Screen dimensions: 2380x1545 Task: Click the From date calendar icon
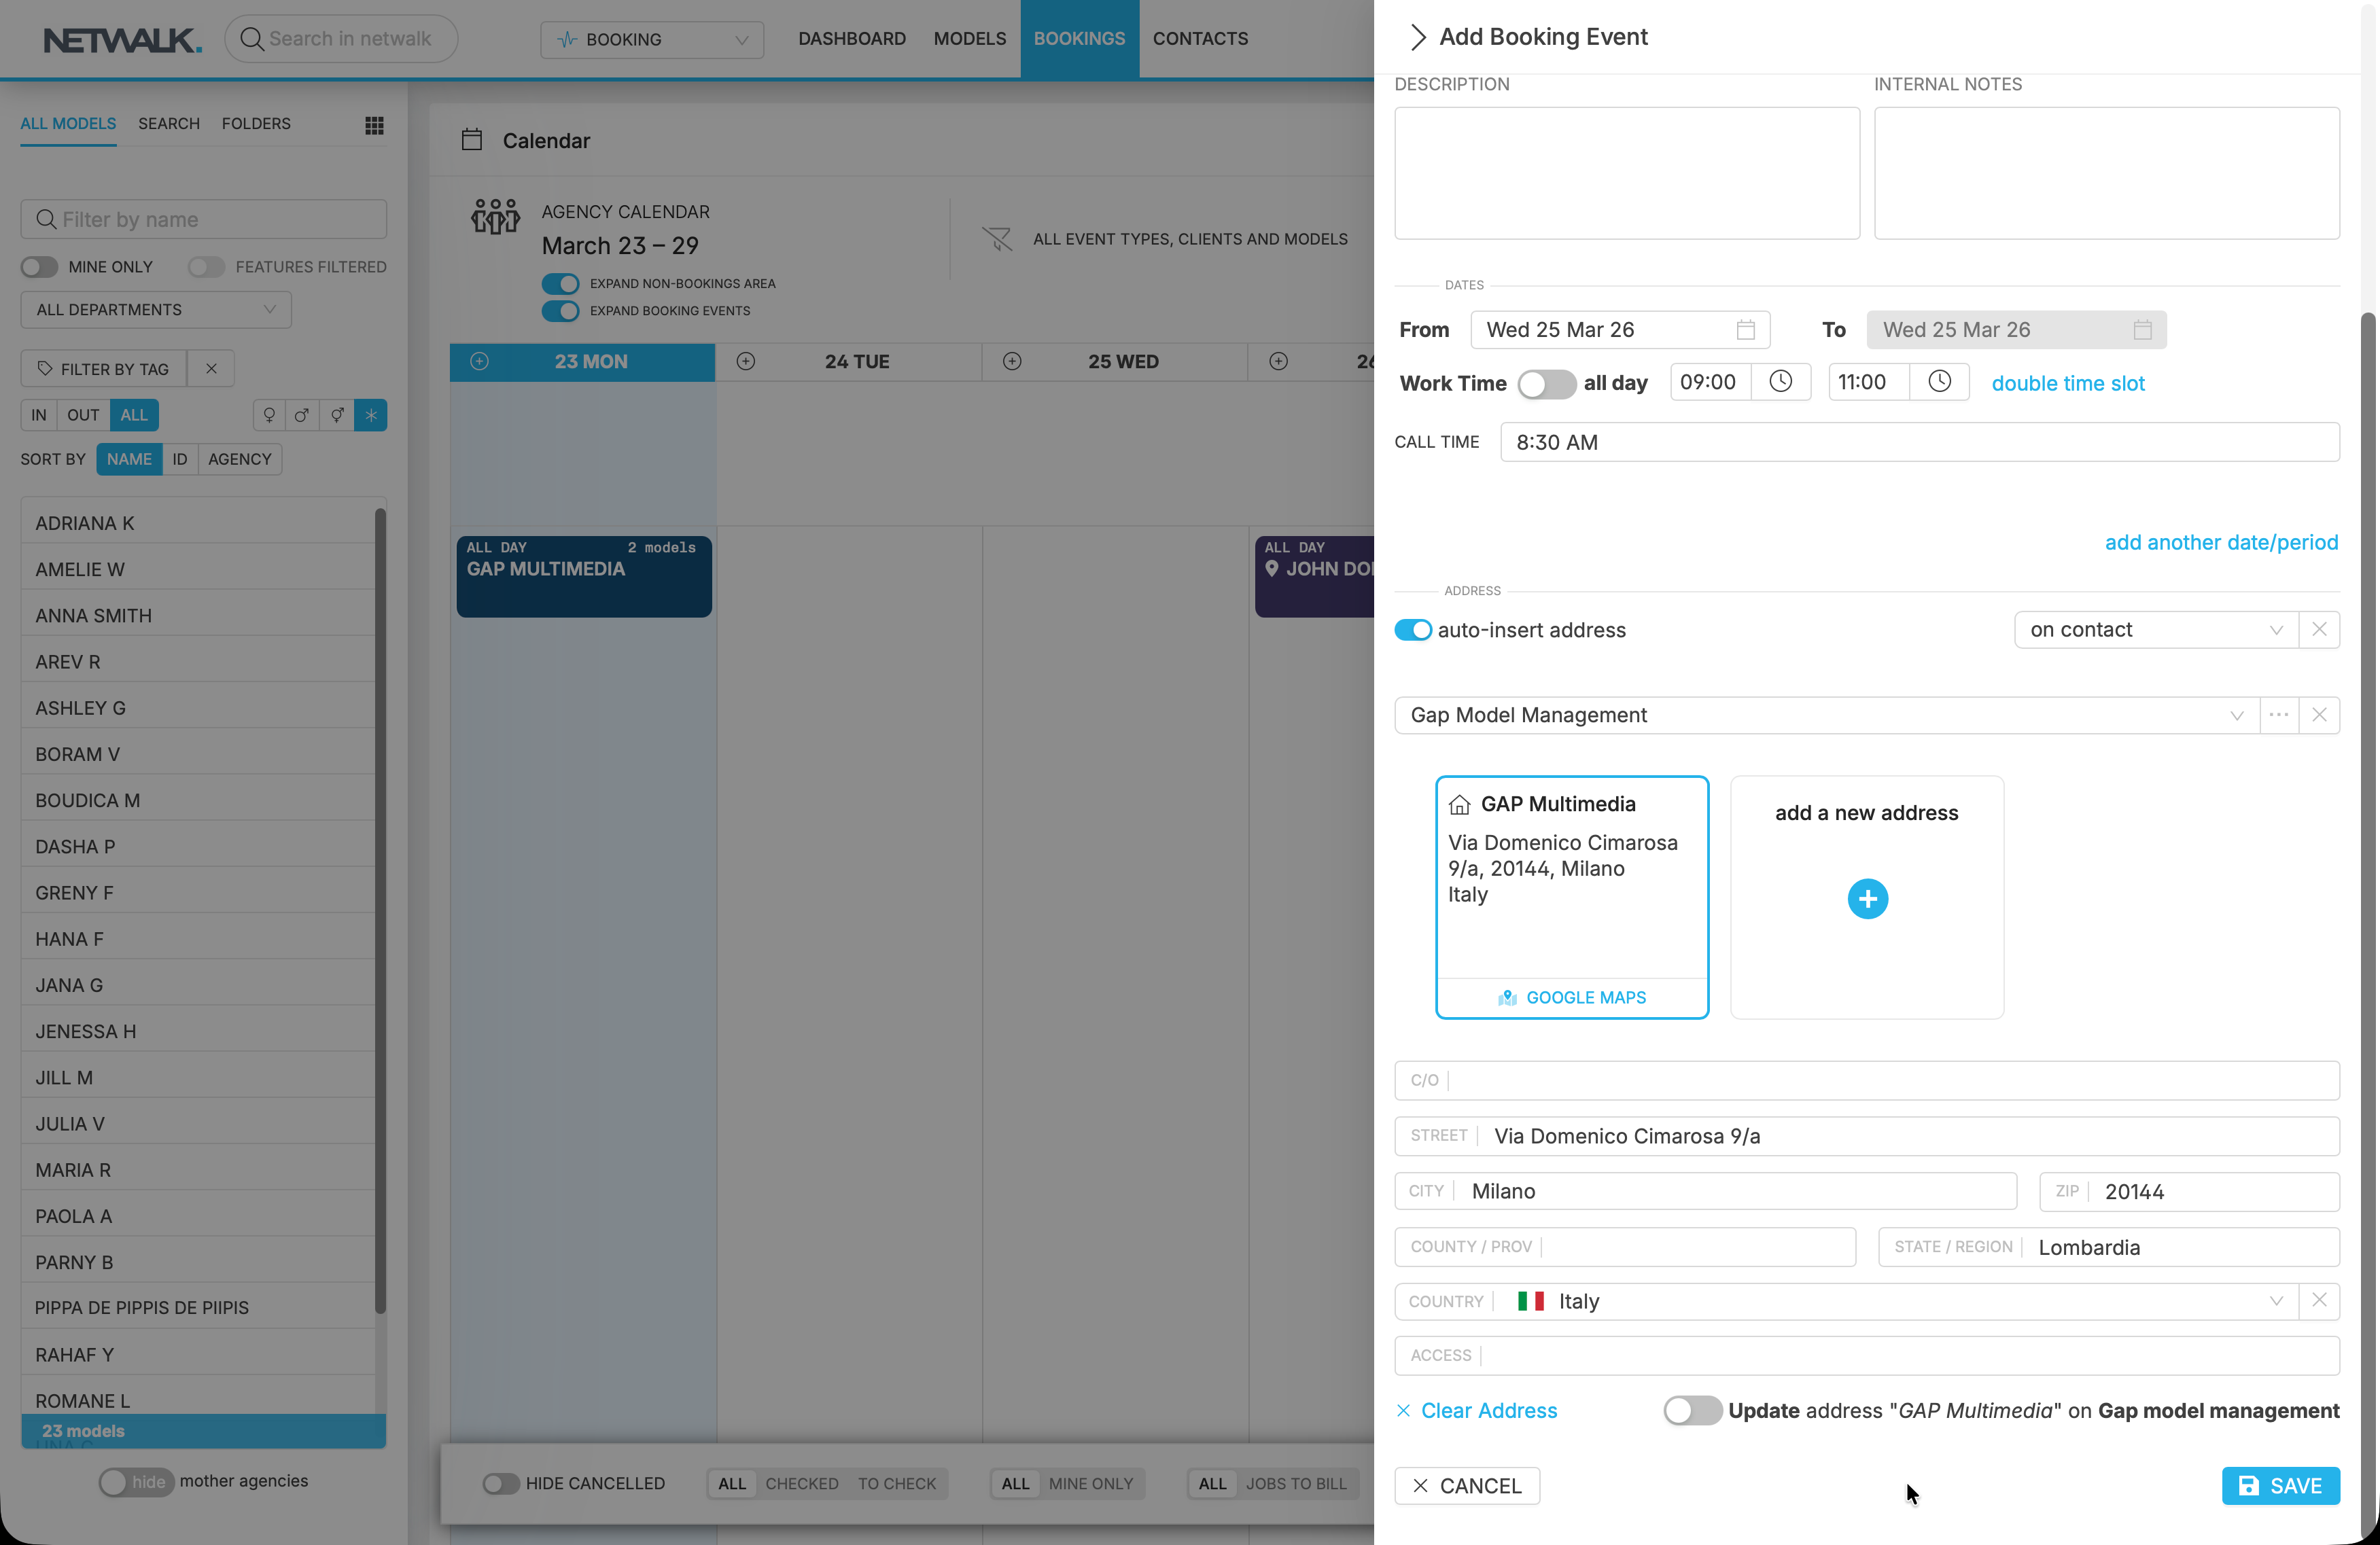[1745, 330]
